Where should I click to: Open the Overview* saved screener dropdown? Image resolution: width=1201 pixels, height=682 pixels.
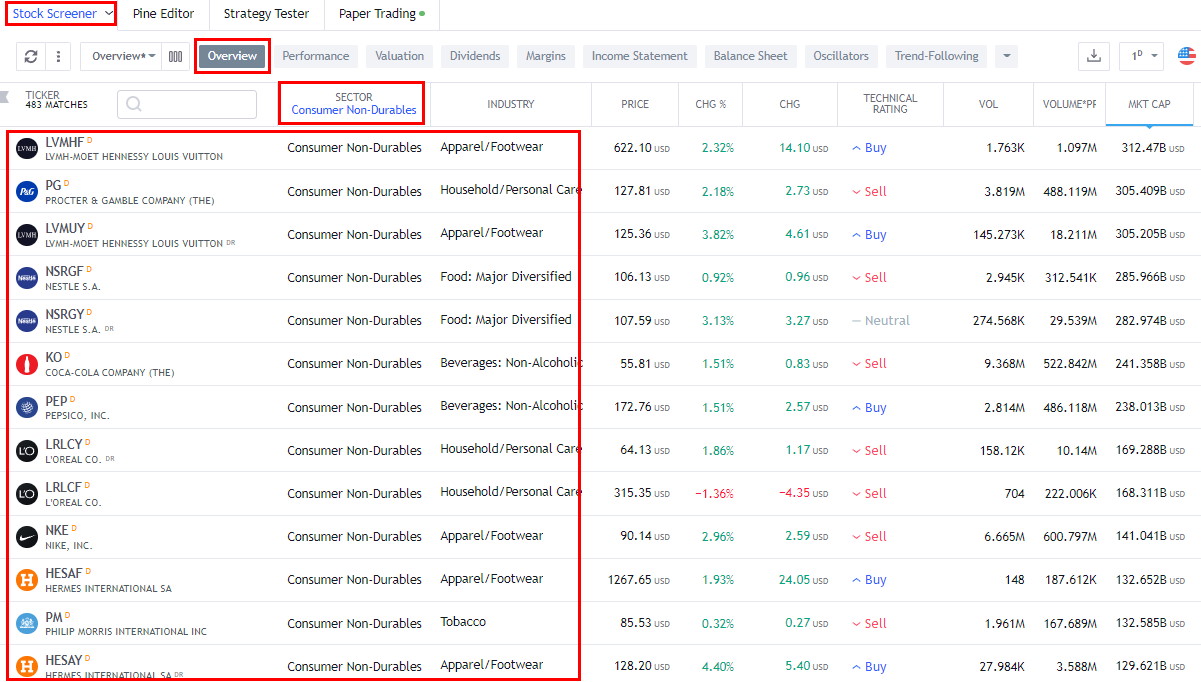pyautogui.click(x=120, y=57)
